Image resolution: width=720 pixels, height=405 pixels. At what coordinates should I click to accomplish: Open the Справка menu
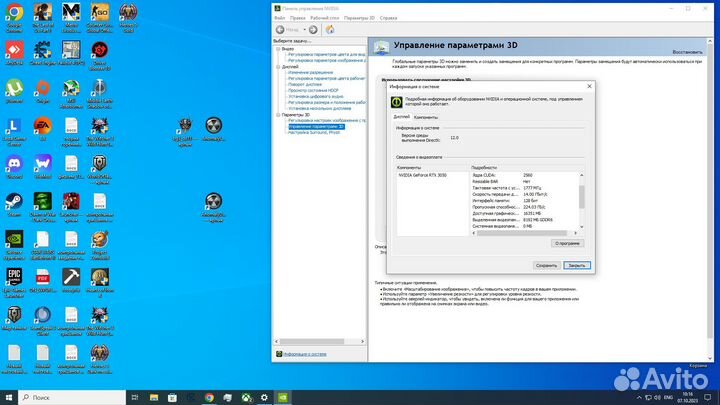388,18
